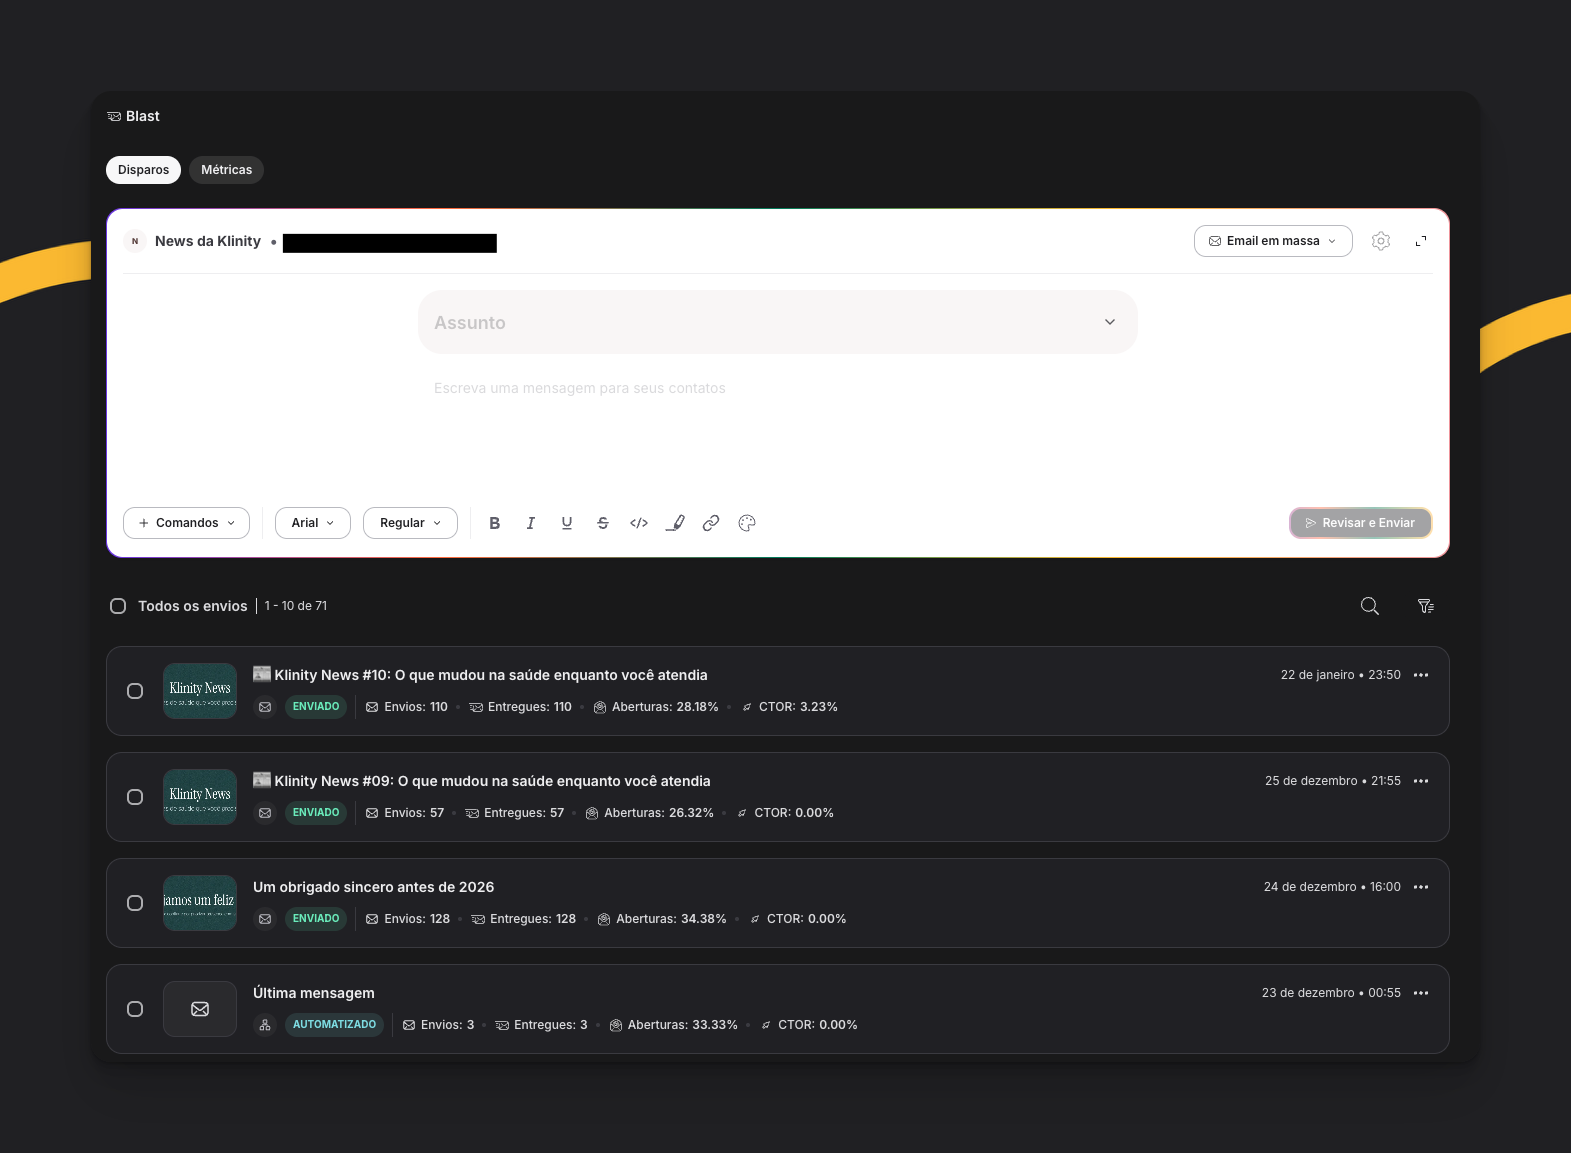Image resolution: width=1571 pixels, height=1153 pixels.
Task: Click the 1 - 10 de 71 counter
Action: coord(296,606)
